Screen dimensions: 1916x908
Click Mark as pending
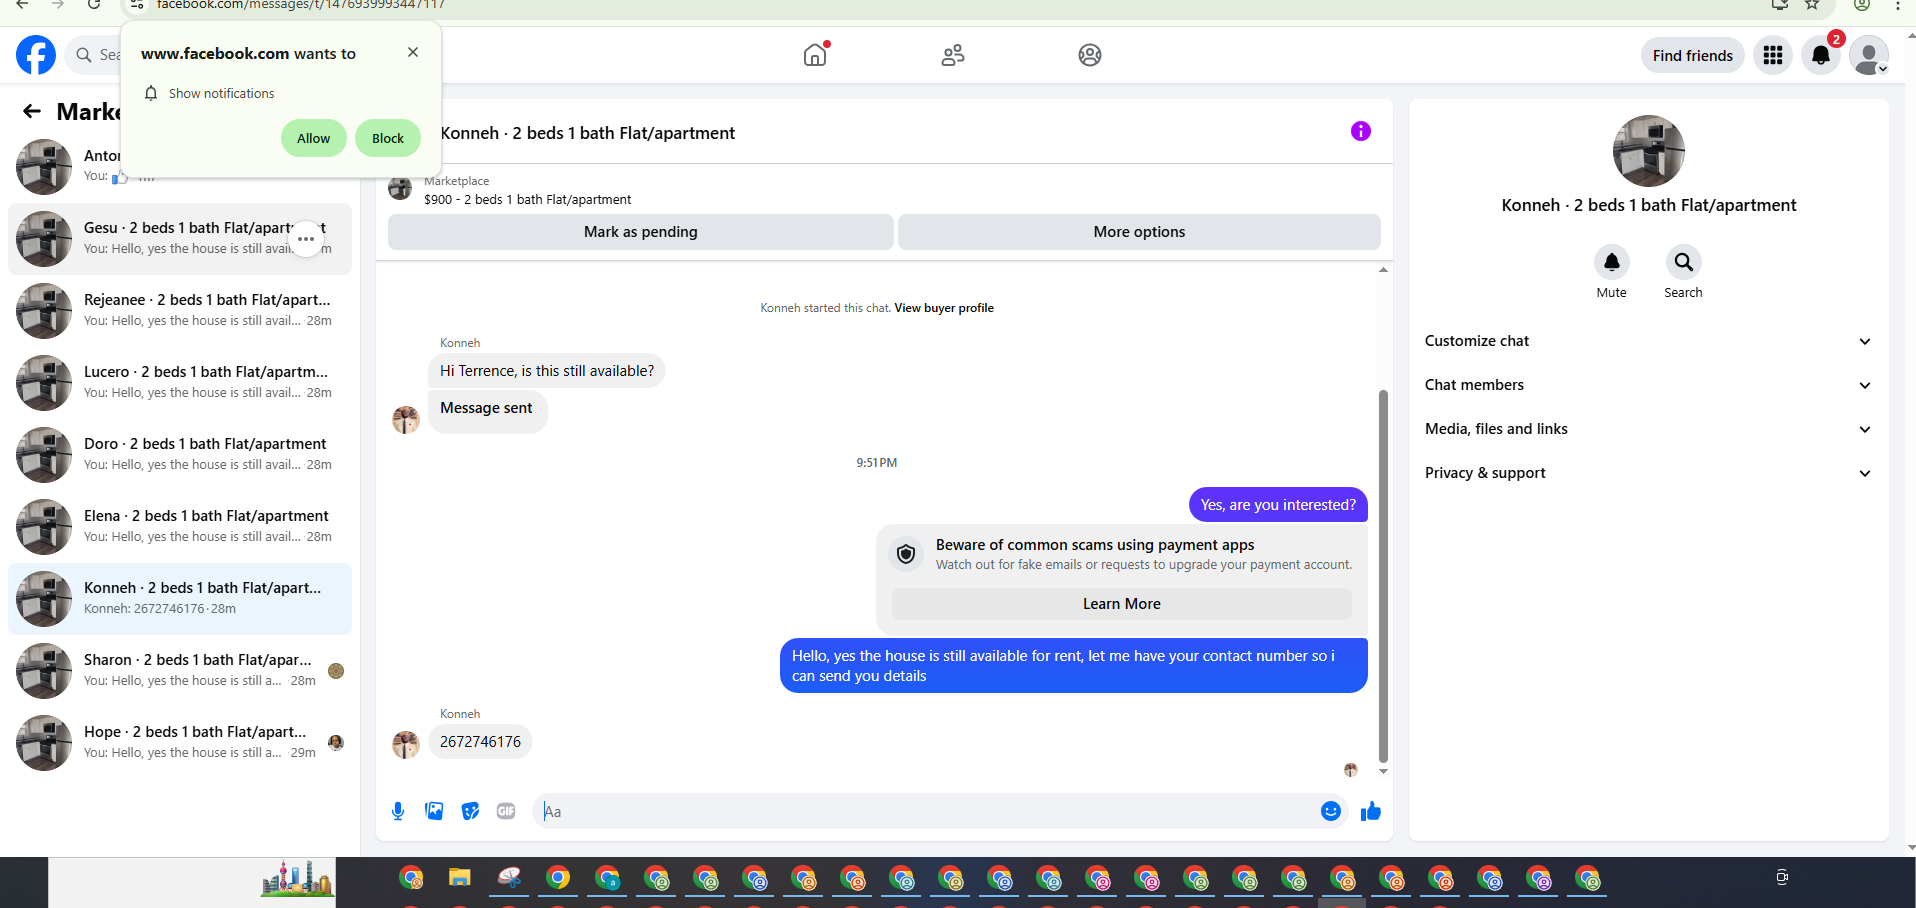click(641, 232)
